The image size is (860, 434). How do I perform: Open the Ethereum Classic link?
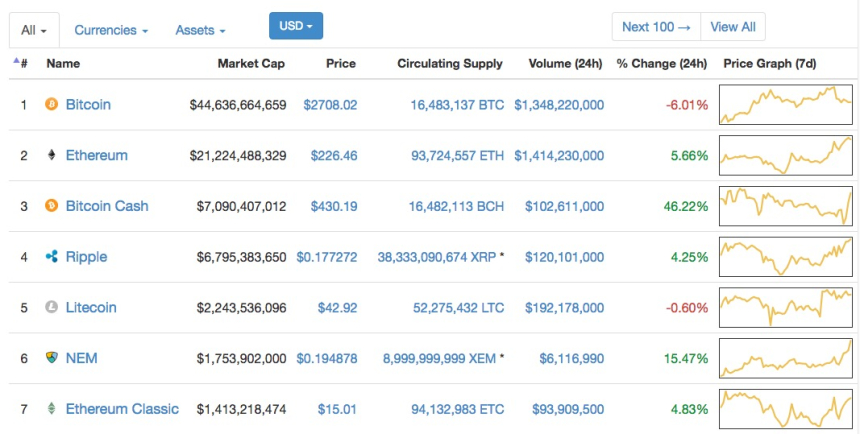coord(122,409)
